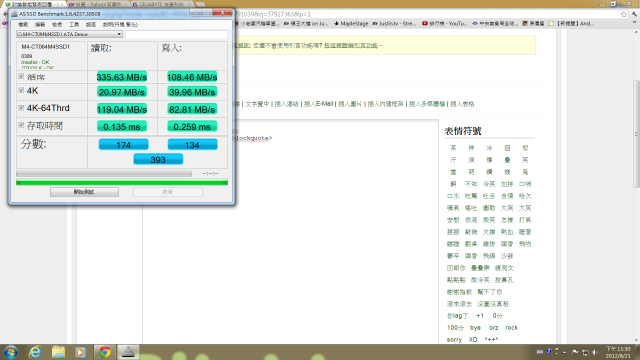Open Justin.tv bookmark
Viewport: 640px width, 360px height.
pyautogui.click(x=394, y=24)
